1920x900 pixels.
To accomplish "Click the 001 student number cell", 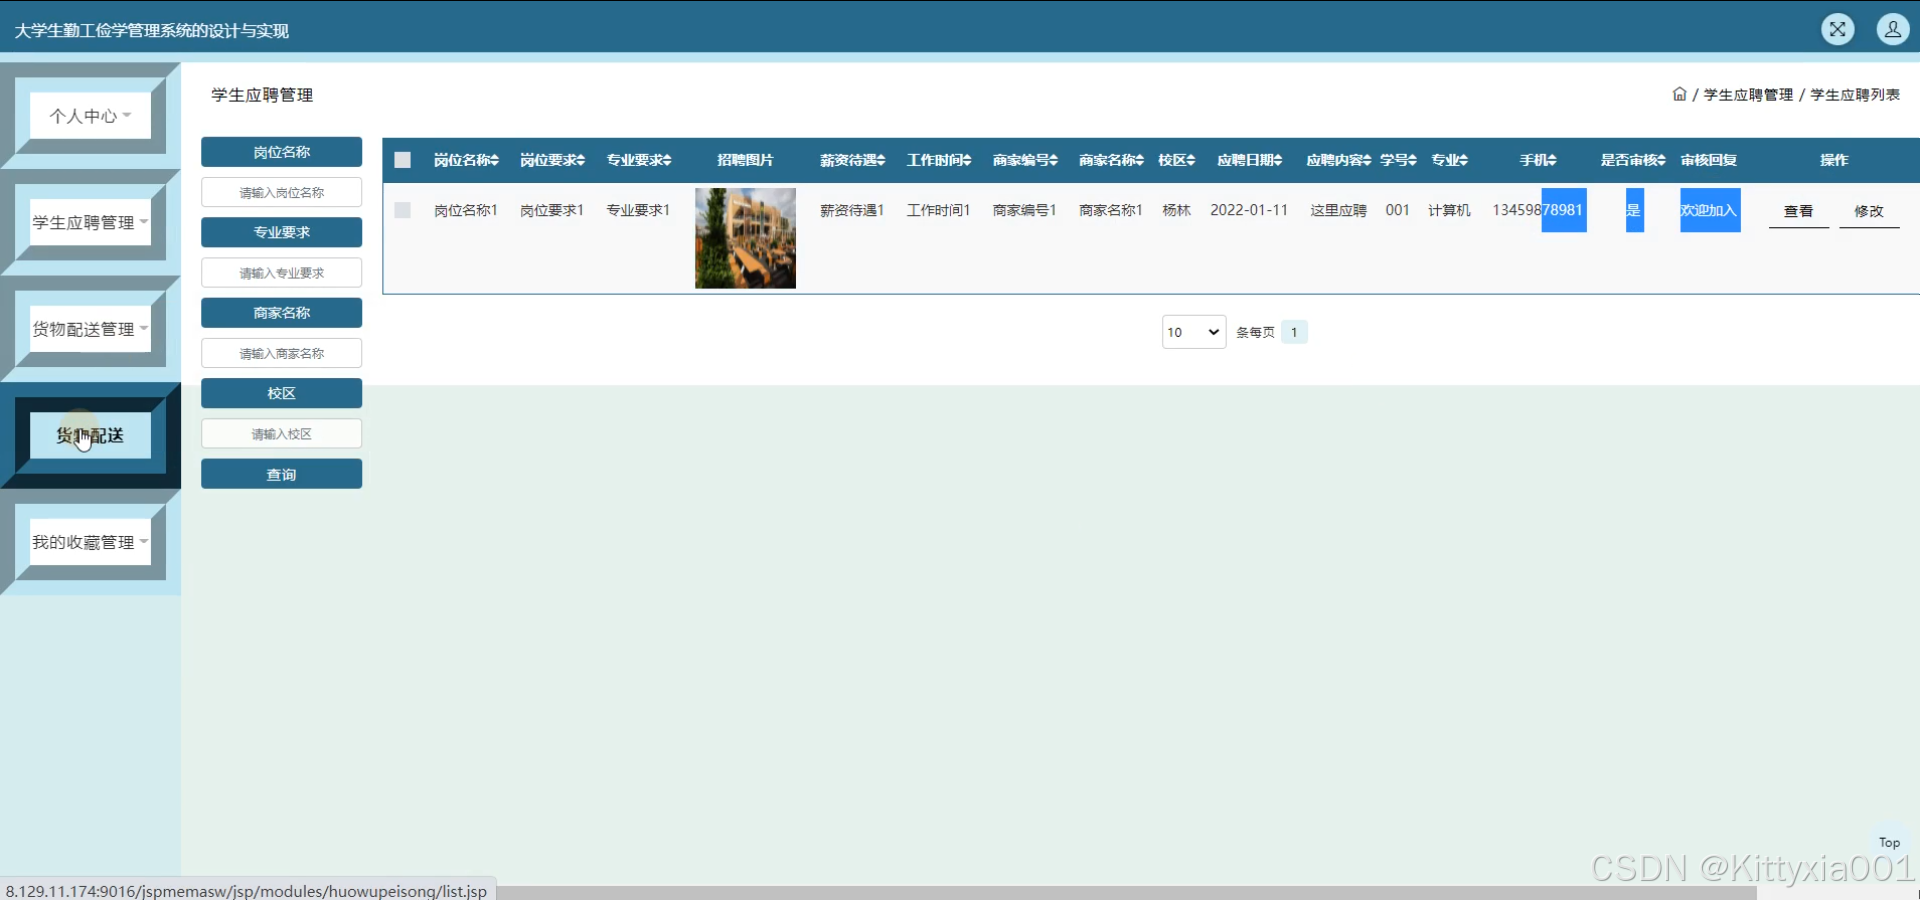I will pyautogui.click(x=1398, y=210).
